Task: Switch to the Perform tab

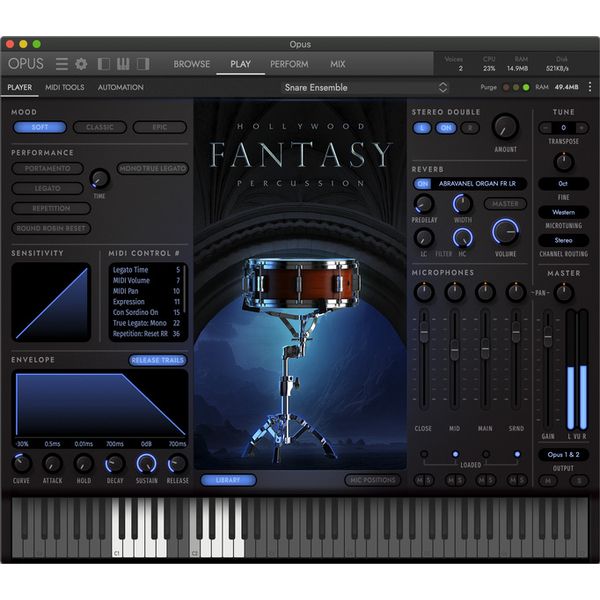Action: (289, 64)
